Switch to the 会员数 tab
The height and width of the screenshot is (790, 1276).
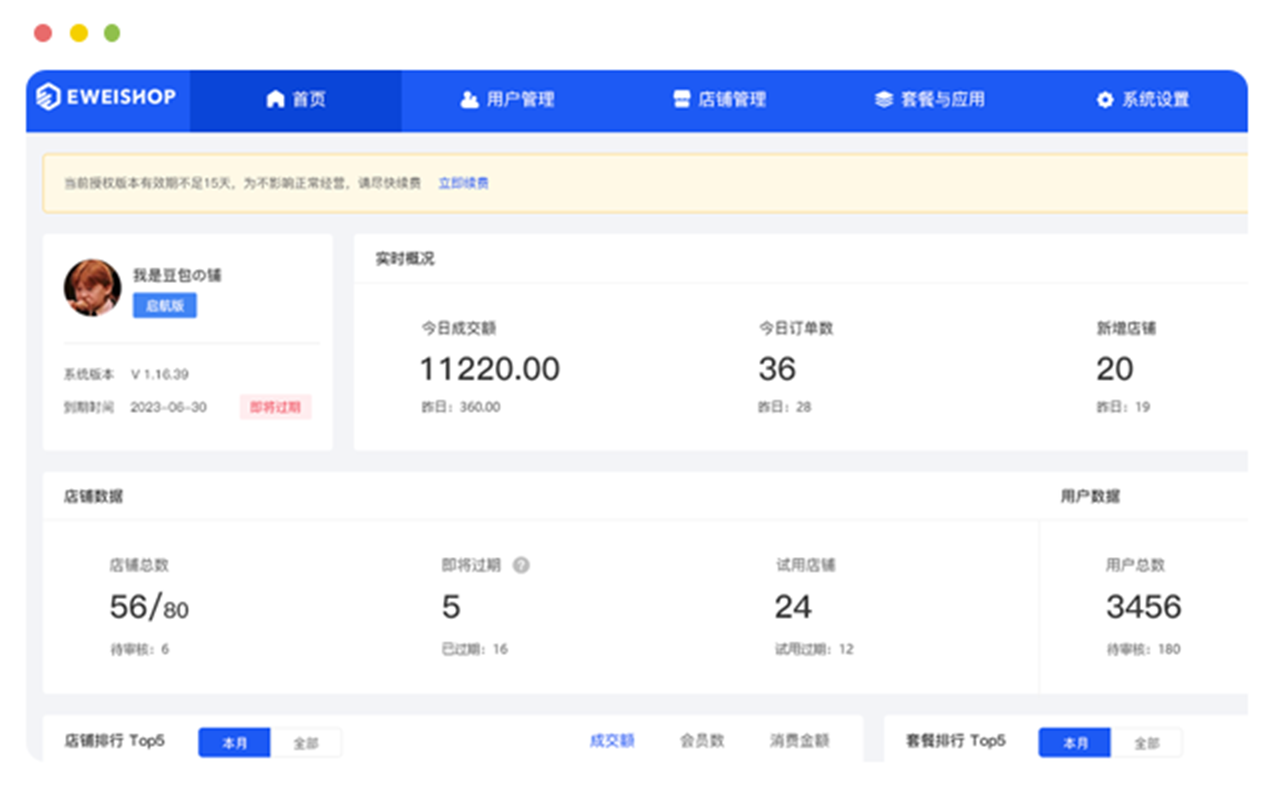(x=702, y=741)
